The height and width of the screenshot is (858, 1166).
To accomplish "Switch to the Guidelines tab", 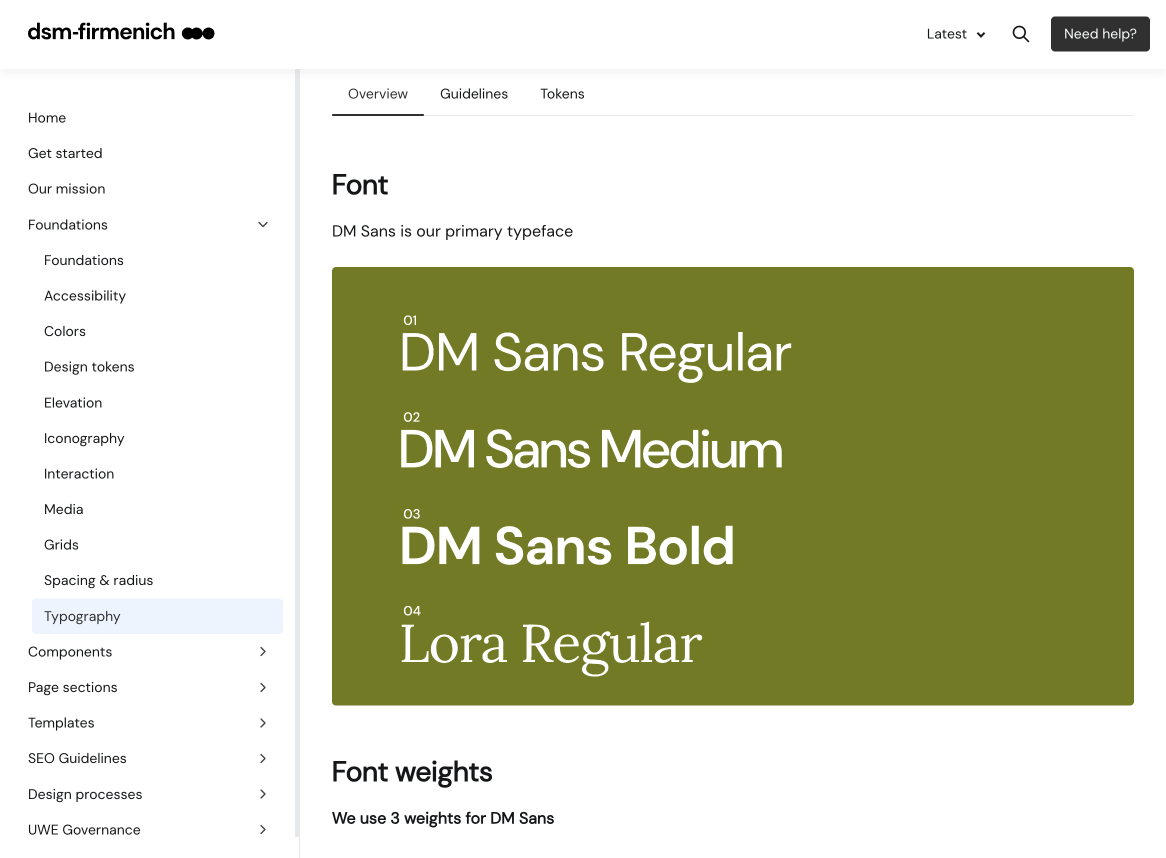I will pos(474,94).
